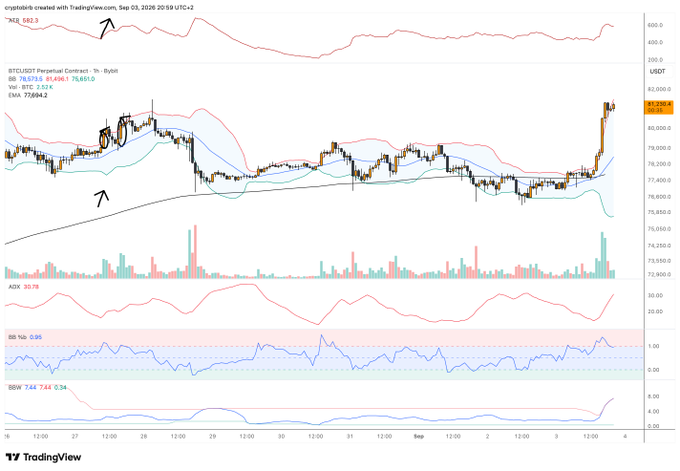The height and width of the screenshot is (471, 680).
Task: Click the EMA value 77,694.2
Action: click(x=36, y=95)
